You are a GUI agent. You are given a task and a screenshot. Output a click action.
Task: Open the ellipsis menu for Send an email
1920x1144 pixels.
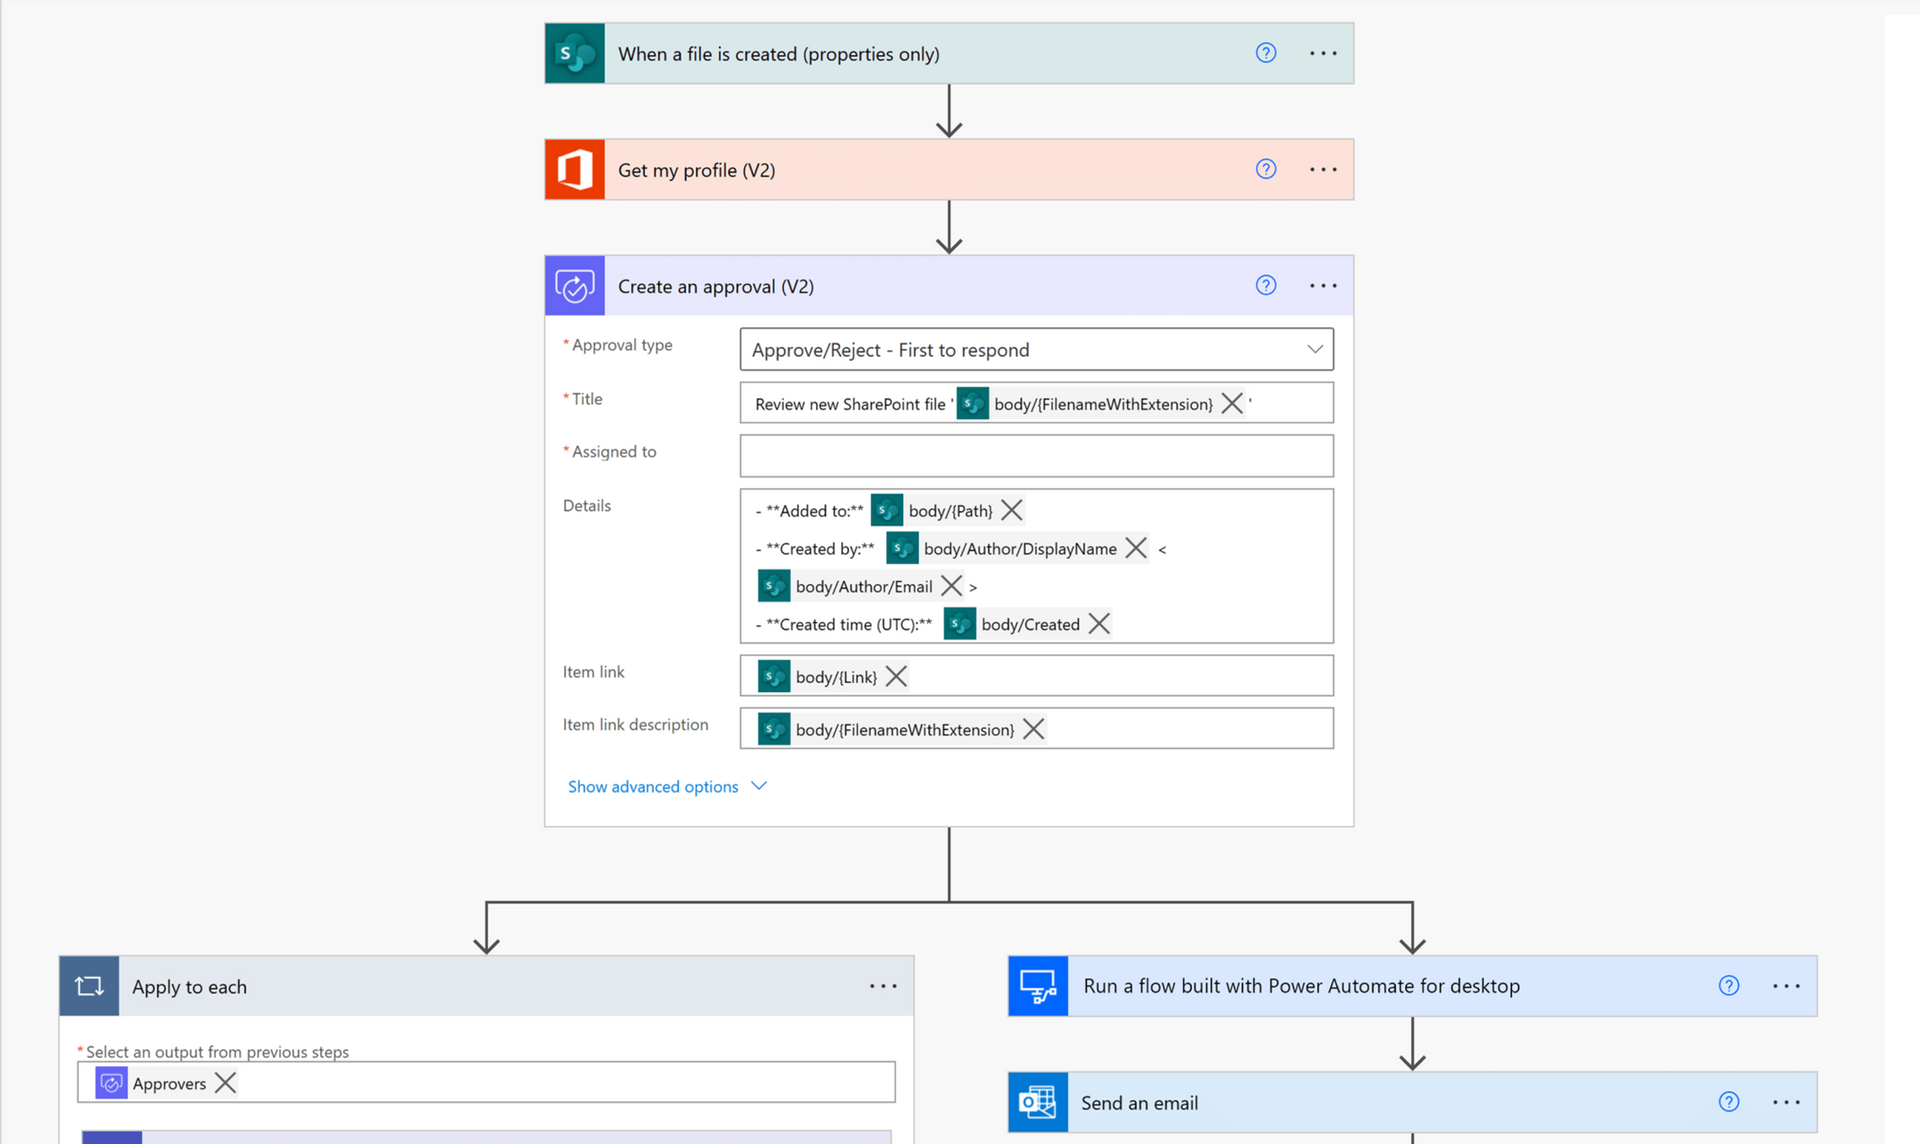click(x=1786, y=1103)
